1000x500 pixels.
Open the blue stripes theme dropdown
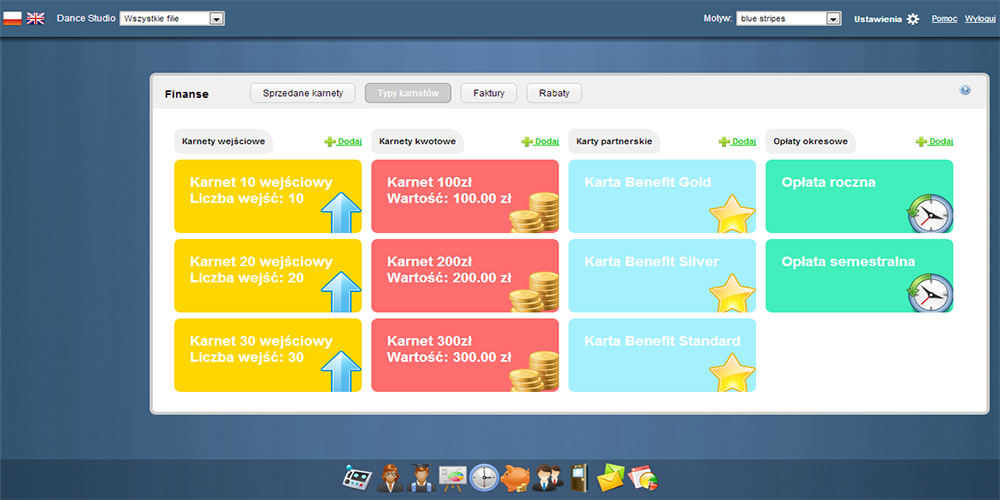coord(789,18)
